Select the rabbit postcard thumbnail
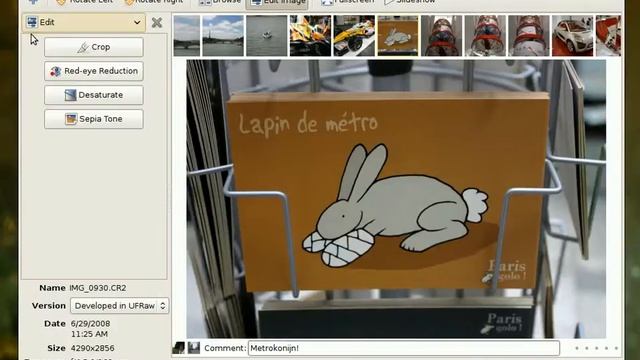Viewport: 640px width, 360px height. [398, 36]
